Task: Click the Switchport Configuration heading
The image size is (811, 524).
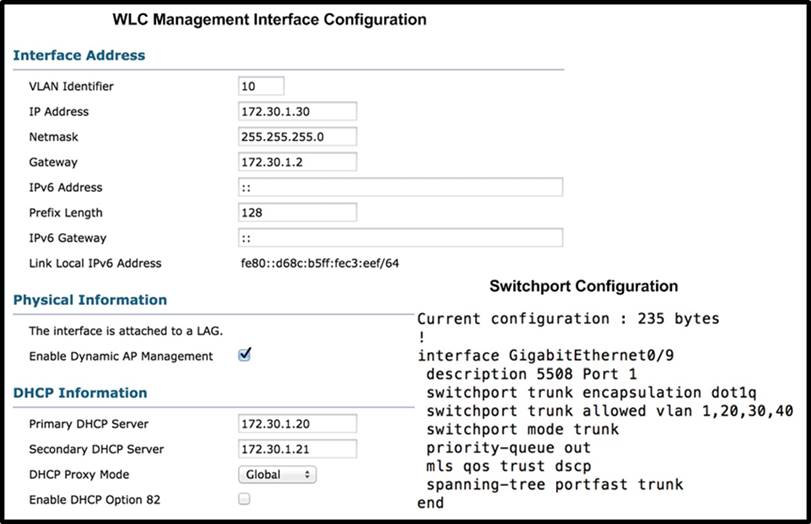Action: 583,287
